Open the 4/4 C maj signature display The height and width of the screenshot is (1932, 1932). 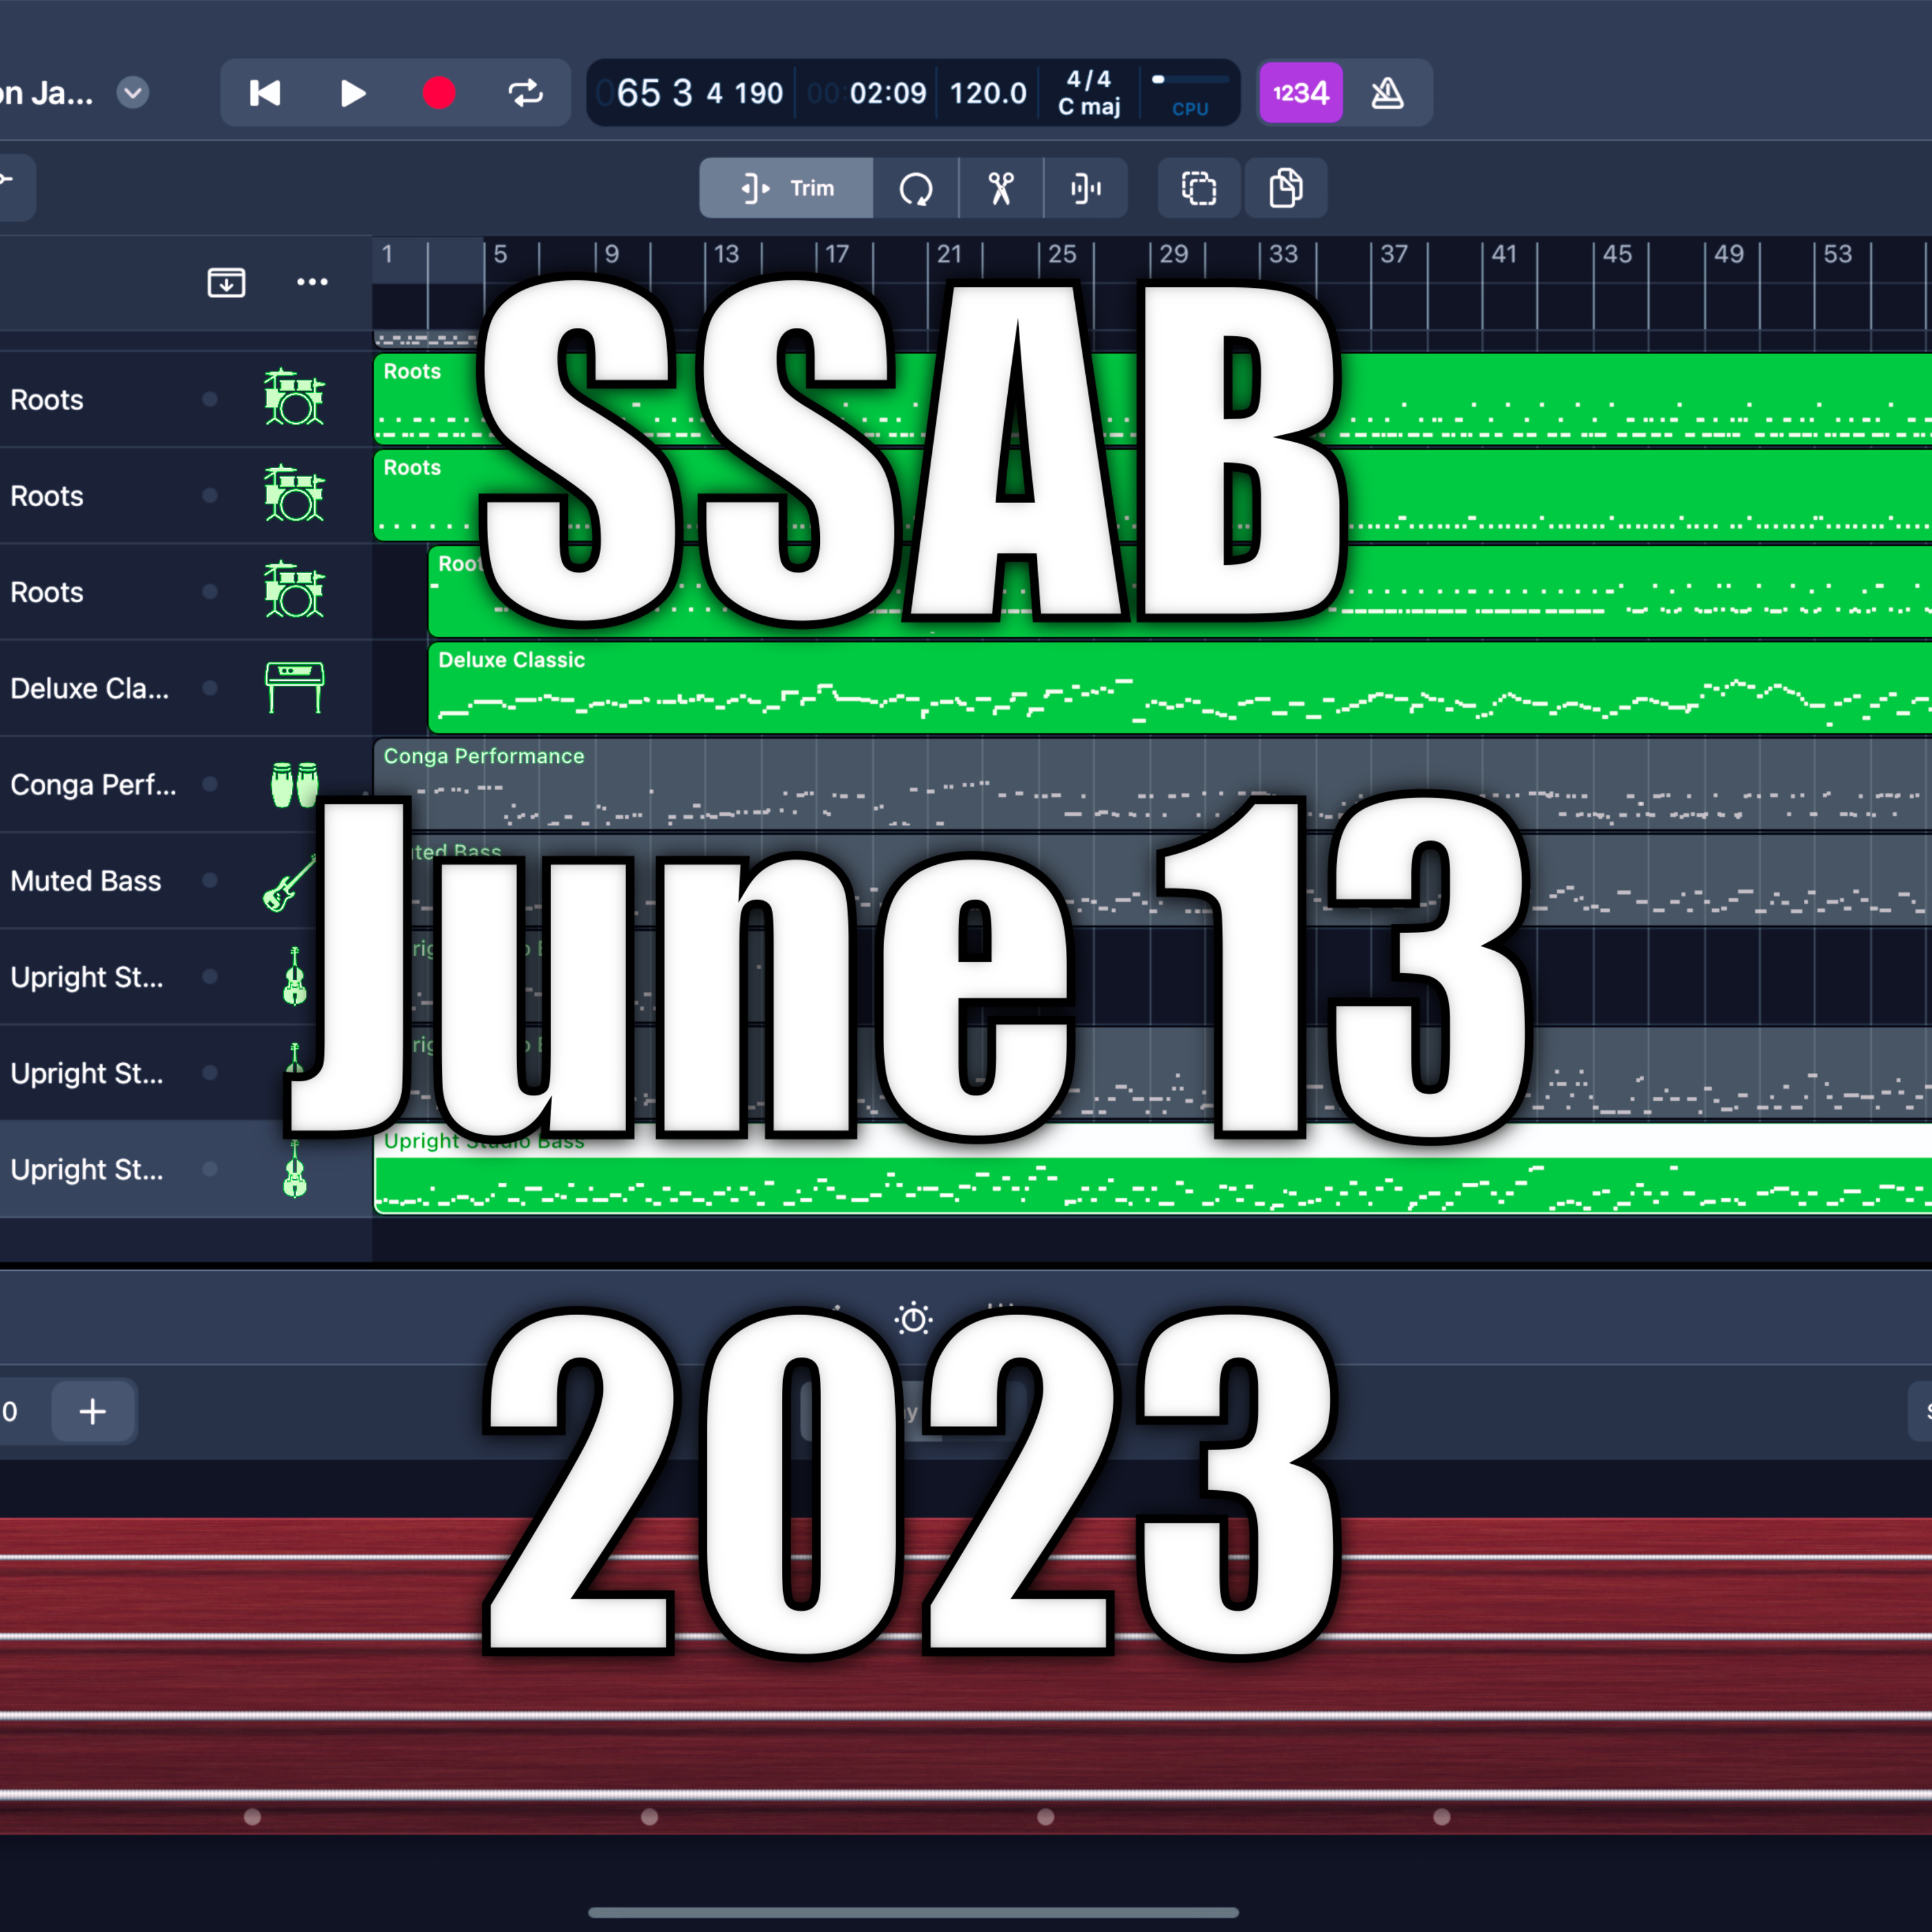coord(1089,93)
